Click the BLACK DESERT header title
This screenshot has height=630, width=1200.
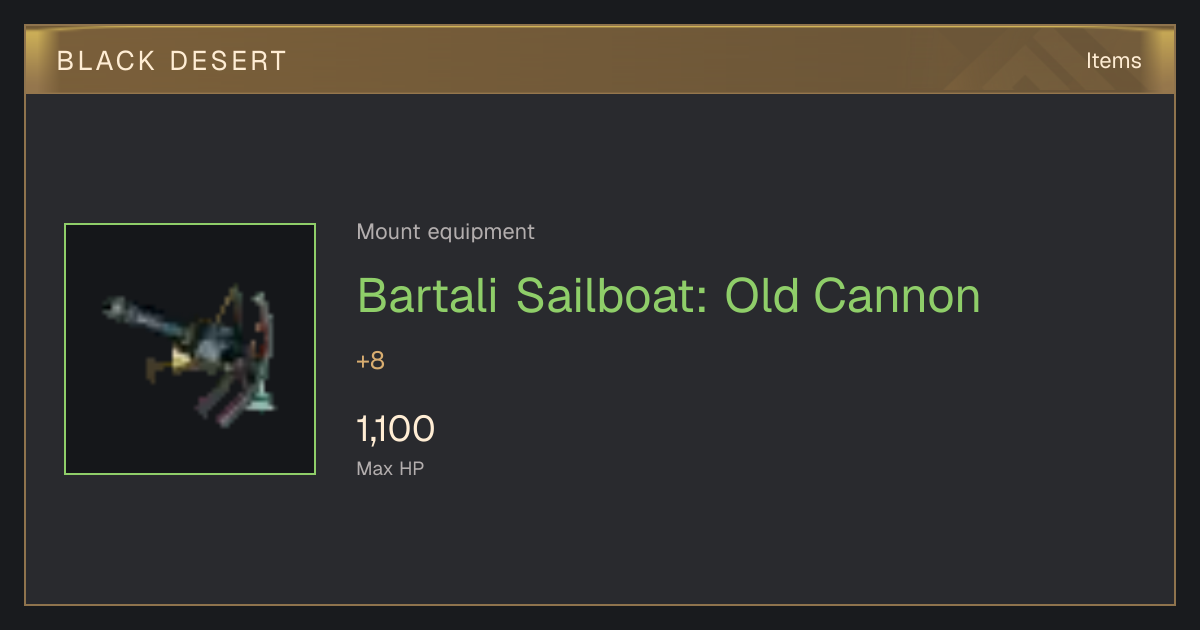(172, 61)
